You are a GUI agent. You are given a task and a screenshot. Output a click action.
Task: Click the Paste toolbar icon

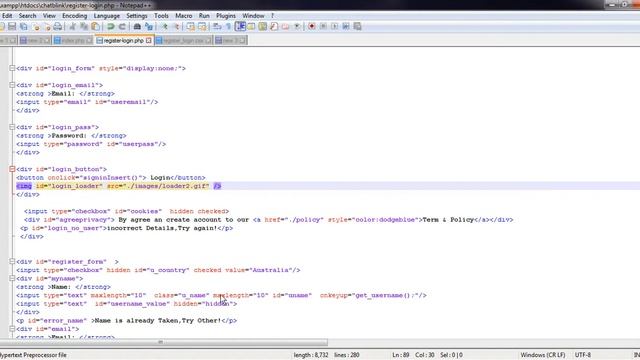[96, 27]
